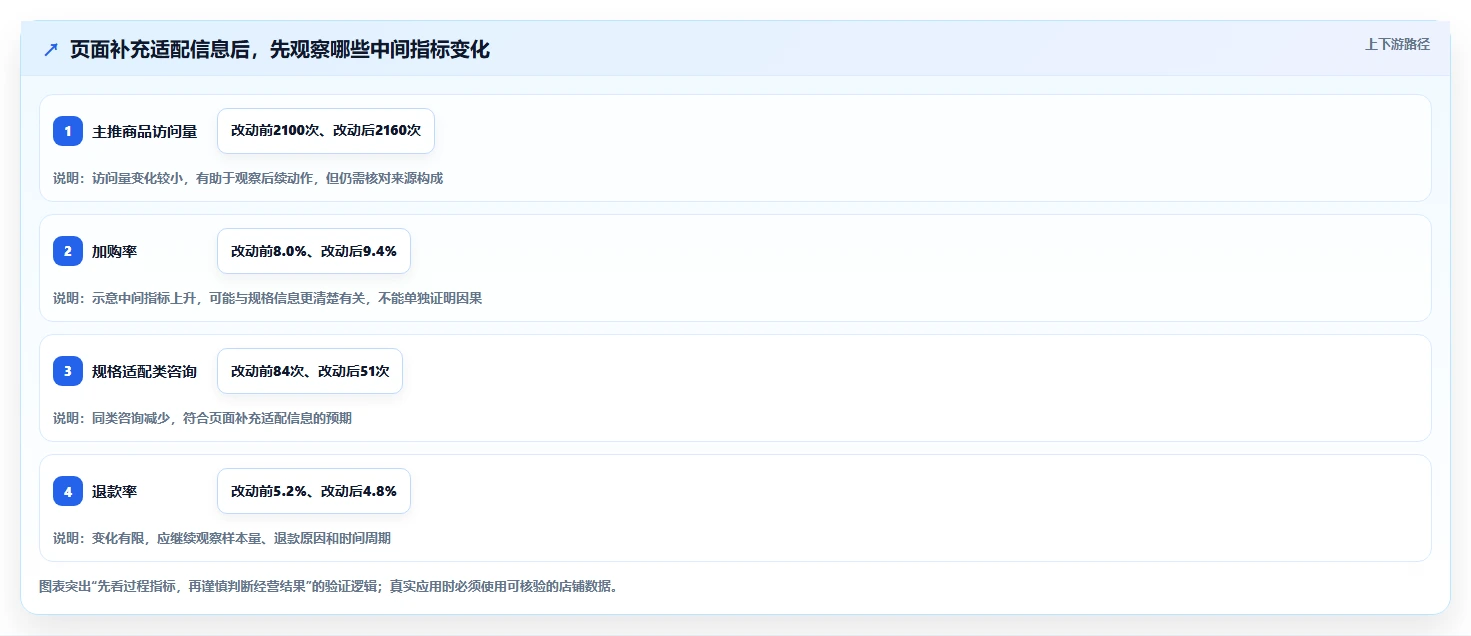Image resolution: width=1471 pixels, height=636 pixels.
Task: Click the 上下游路径 label
Action: coord(1398,44)
